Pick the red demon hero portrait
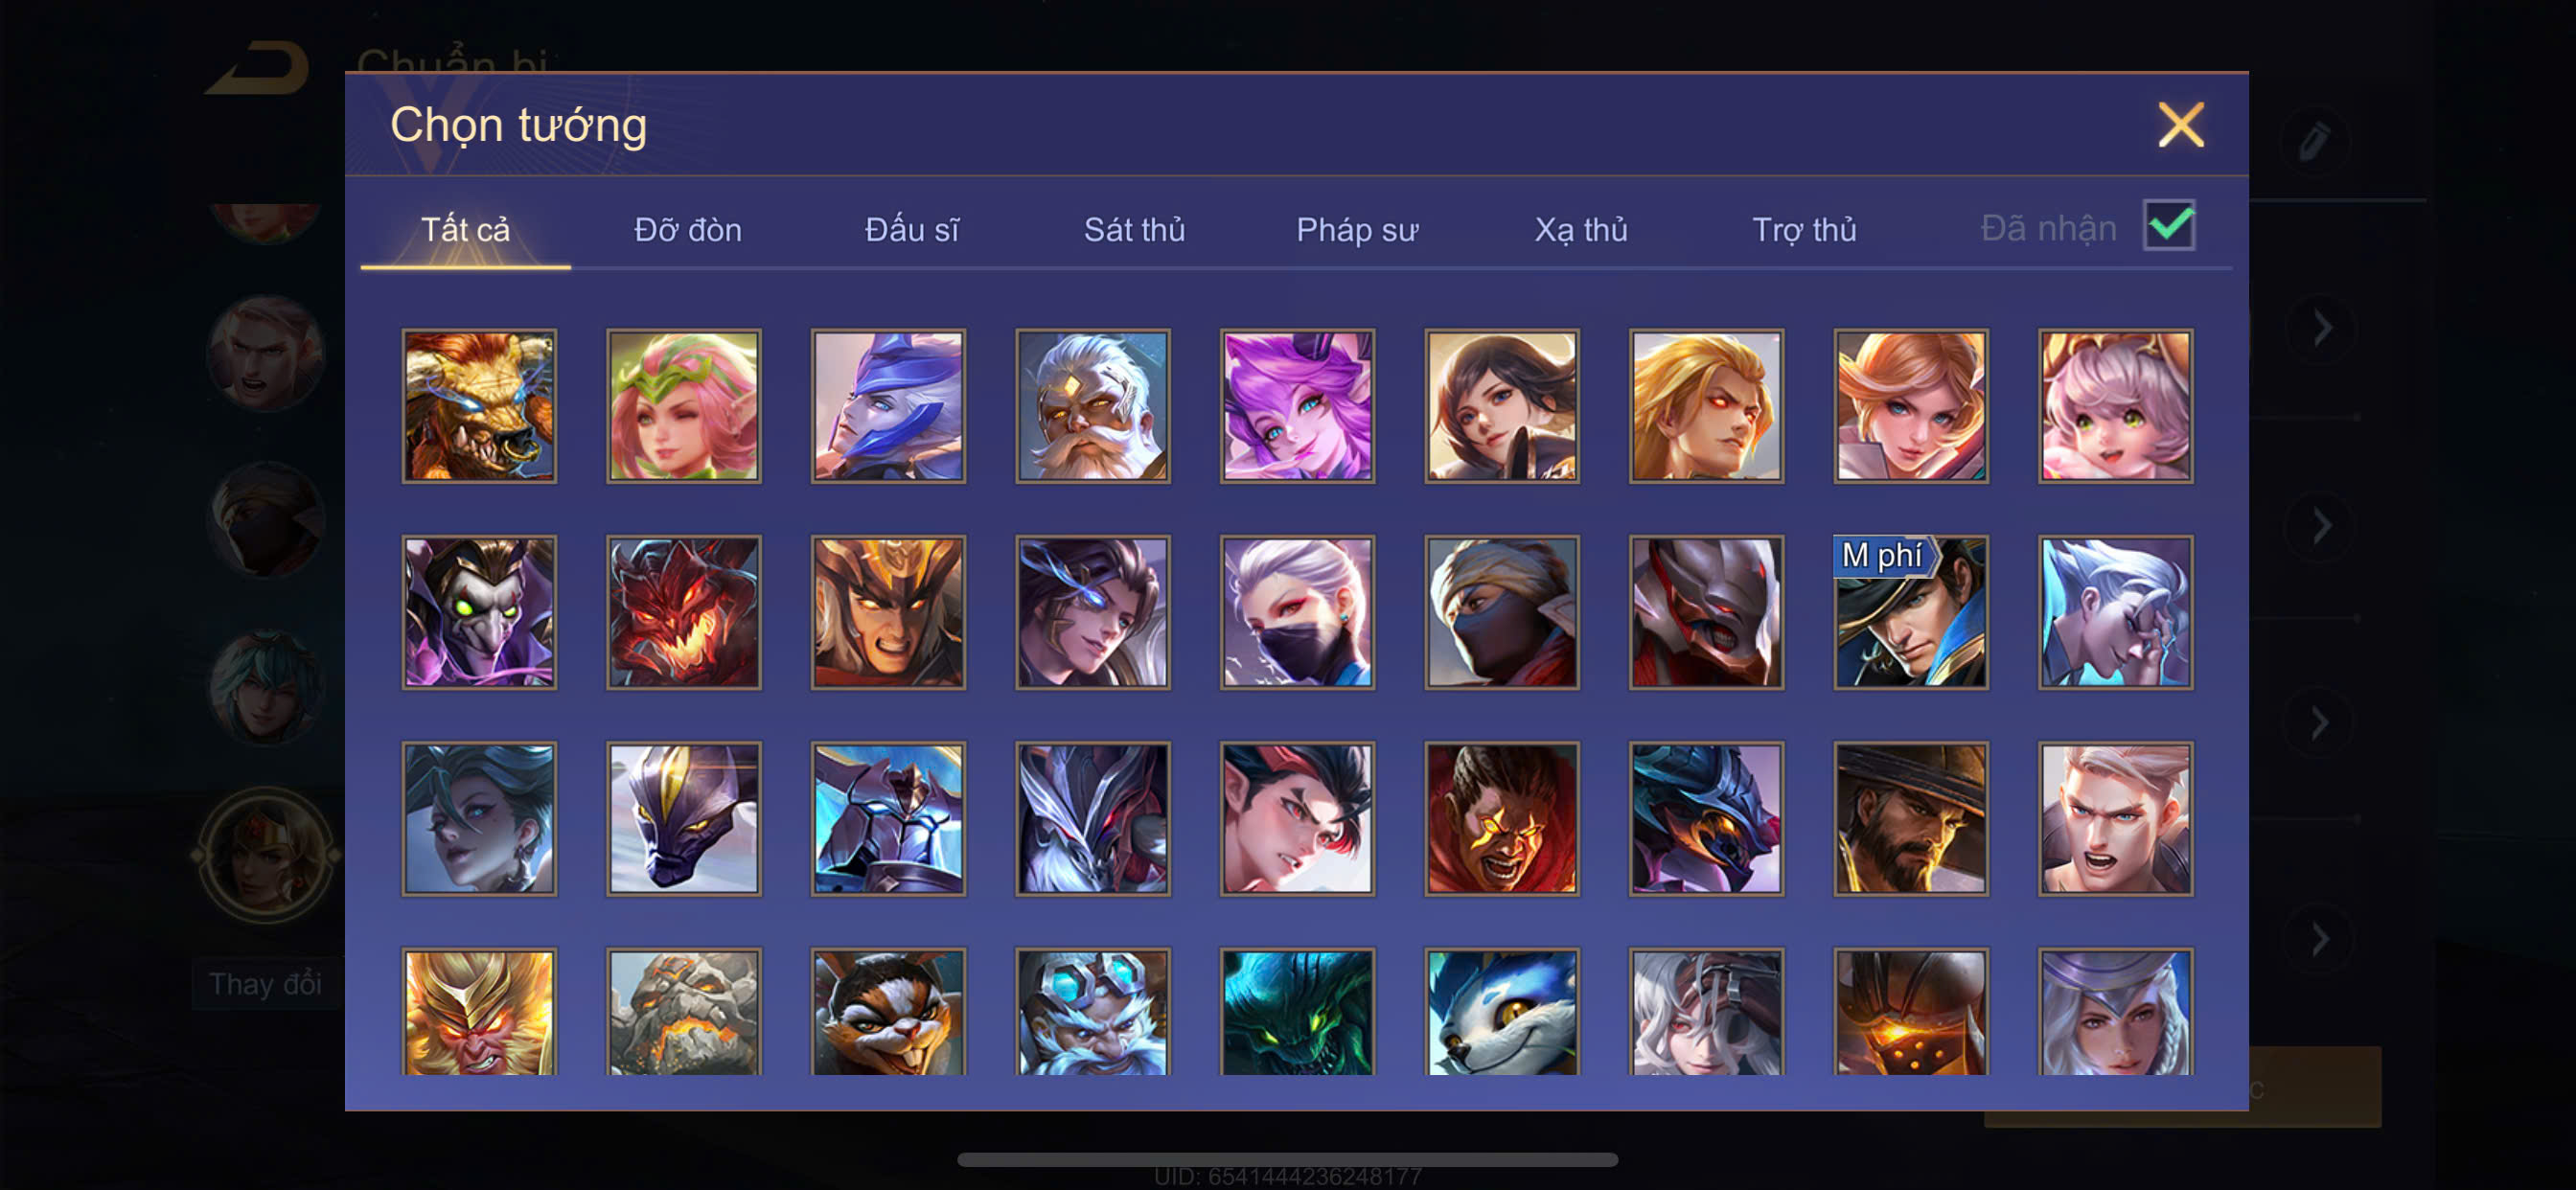 [x=683, y=612]
